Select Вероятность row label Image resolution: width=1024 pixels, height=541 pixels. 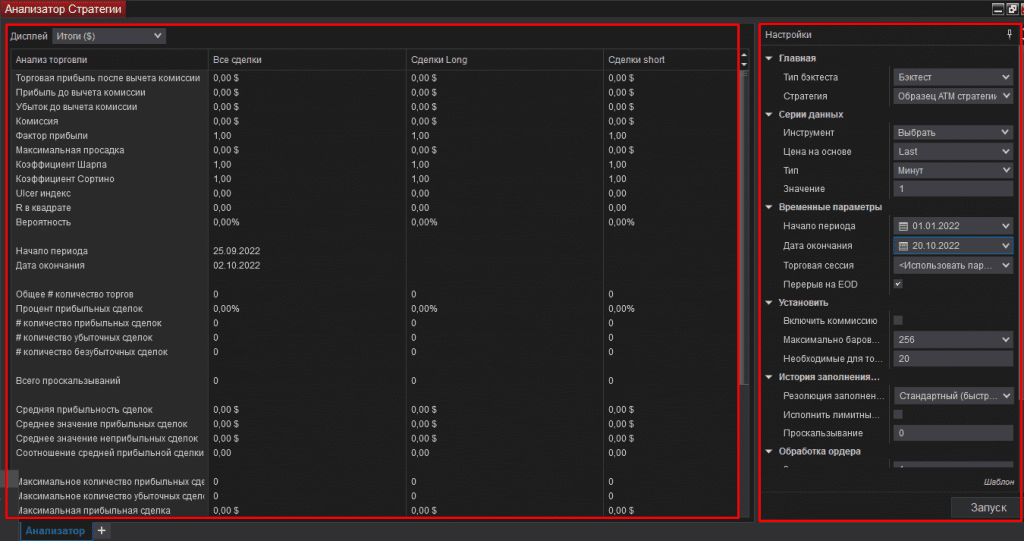tap(43, 222)
